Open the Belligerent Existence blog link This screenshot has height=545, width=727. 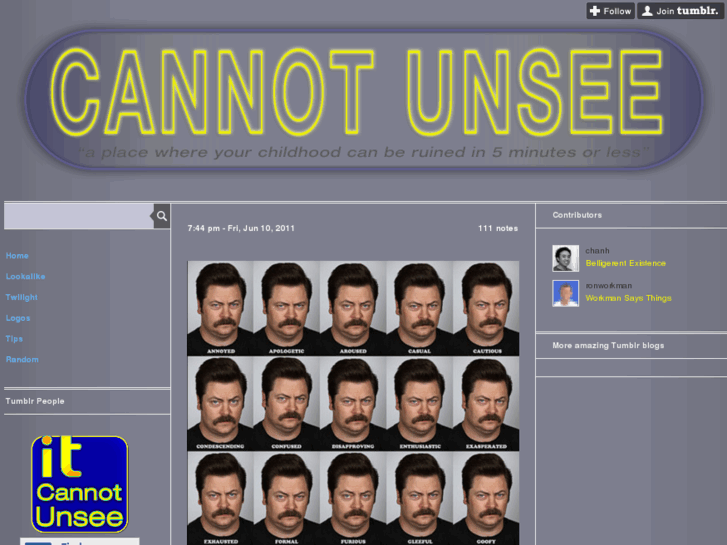[x=625, y=263]
